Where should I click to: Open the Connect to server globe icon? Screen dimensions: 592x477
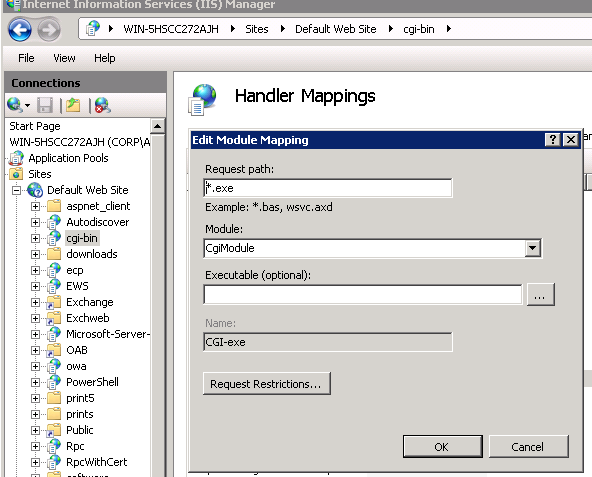[15, 105]
